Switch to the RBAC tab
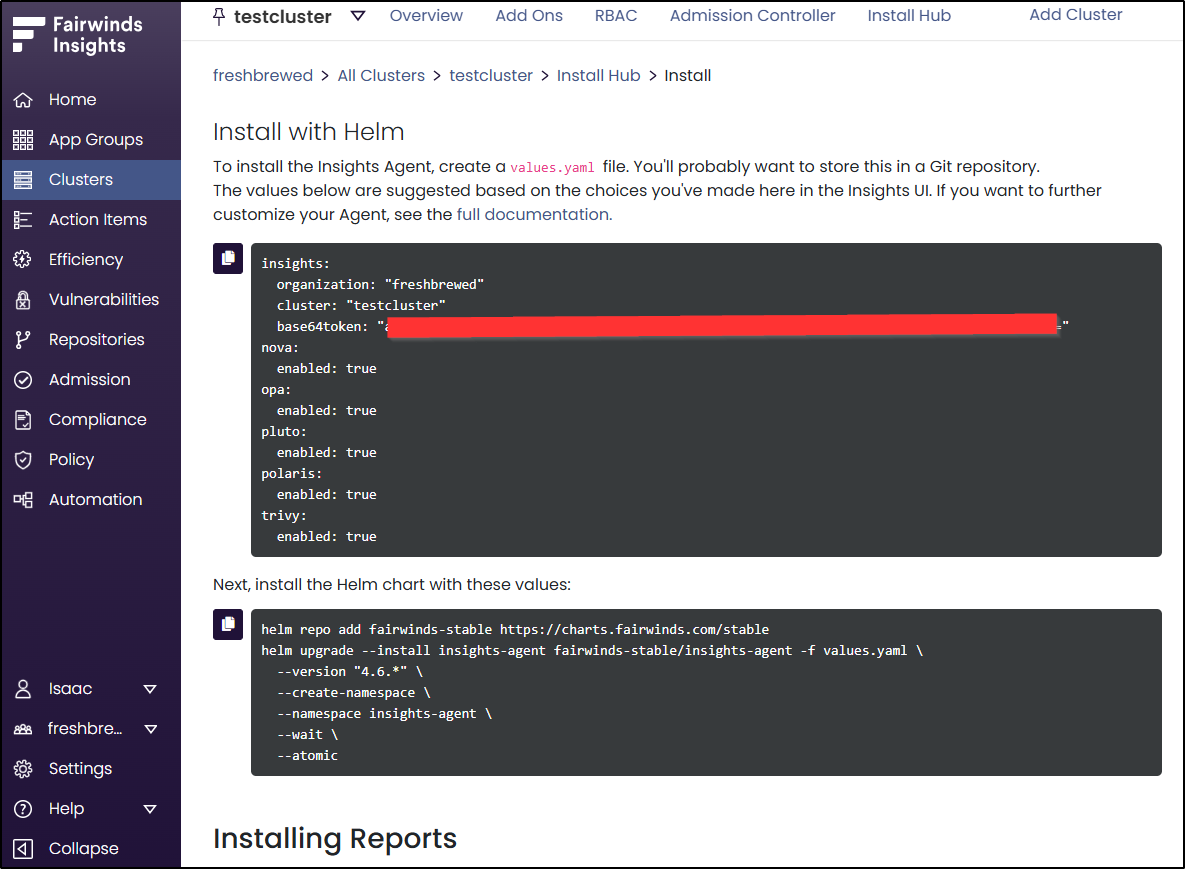The image size is (1185, 869). pos(616,16)
